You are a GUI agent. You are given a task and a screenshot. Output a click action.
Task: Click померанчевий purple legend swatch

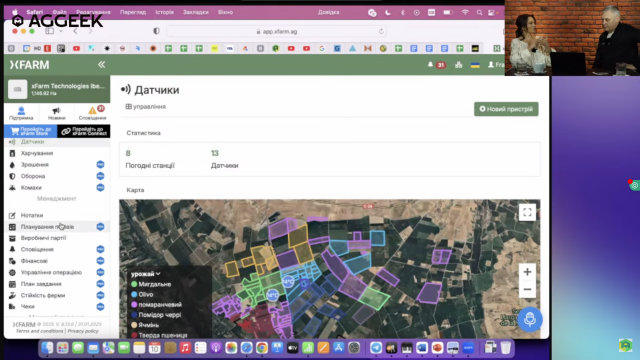pos(134,304)
